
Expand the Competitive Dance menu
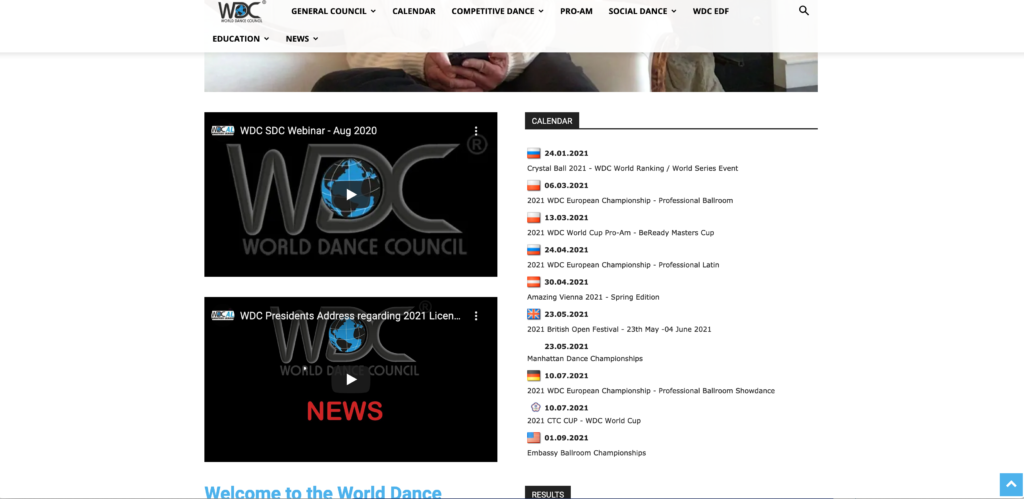498,11
